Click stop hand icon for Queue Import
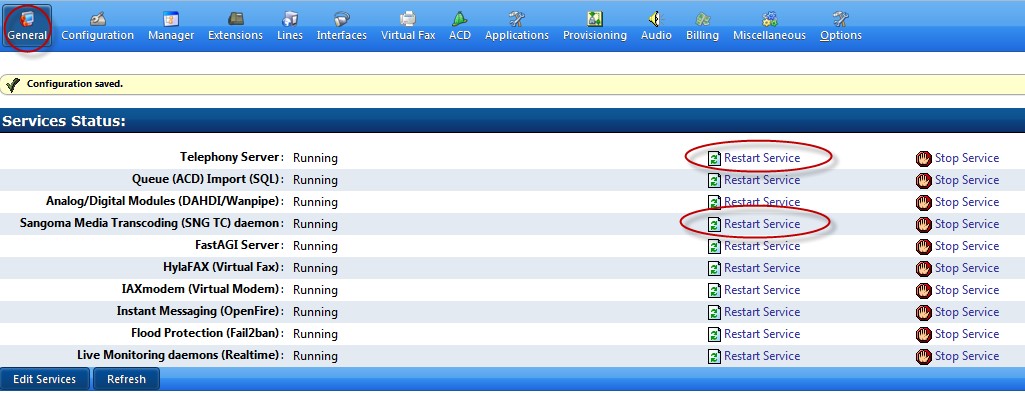This screenshot has height=393, width=1025. [x=923, y=180]
